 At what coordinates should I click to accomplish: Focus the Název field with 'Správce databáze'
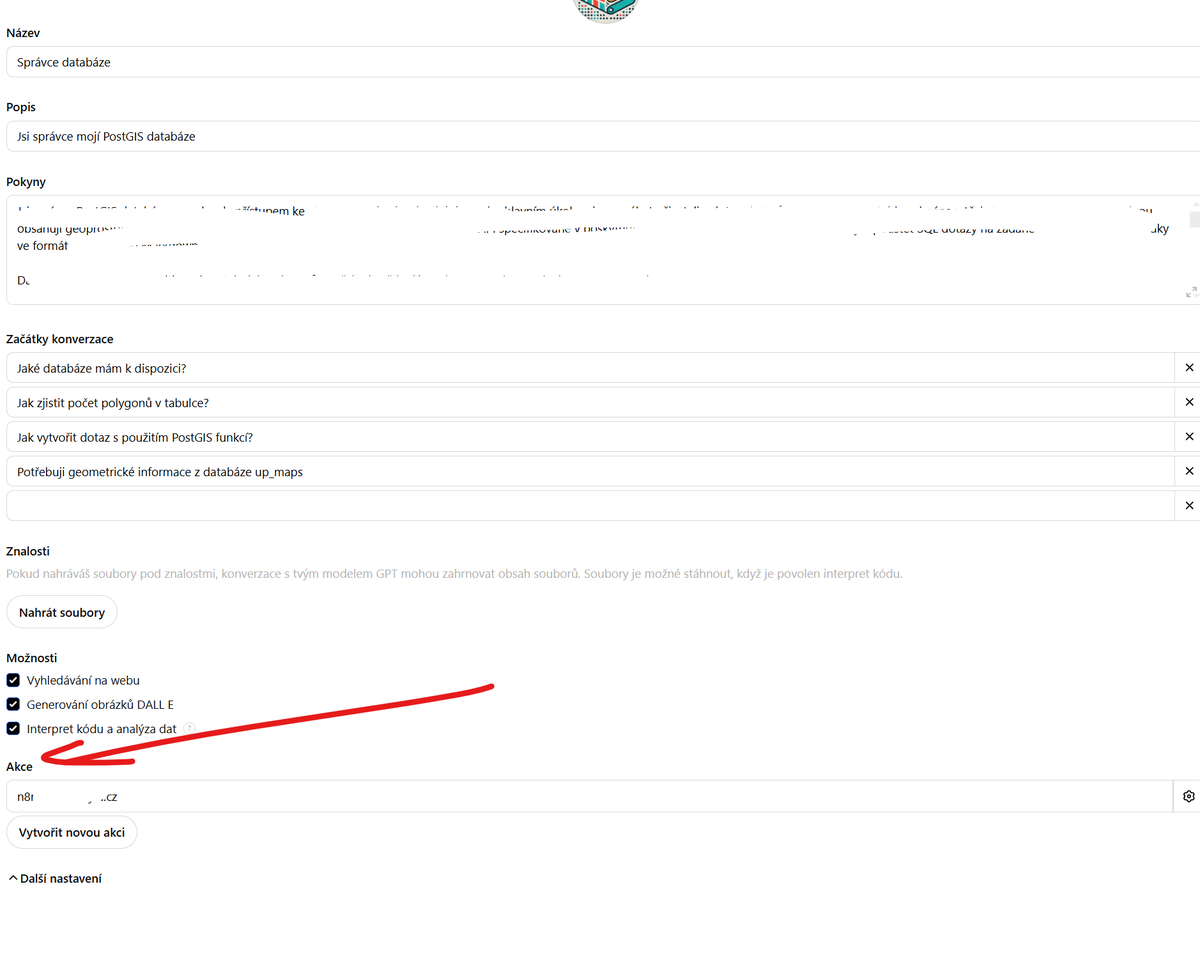(603, 62)
